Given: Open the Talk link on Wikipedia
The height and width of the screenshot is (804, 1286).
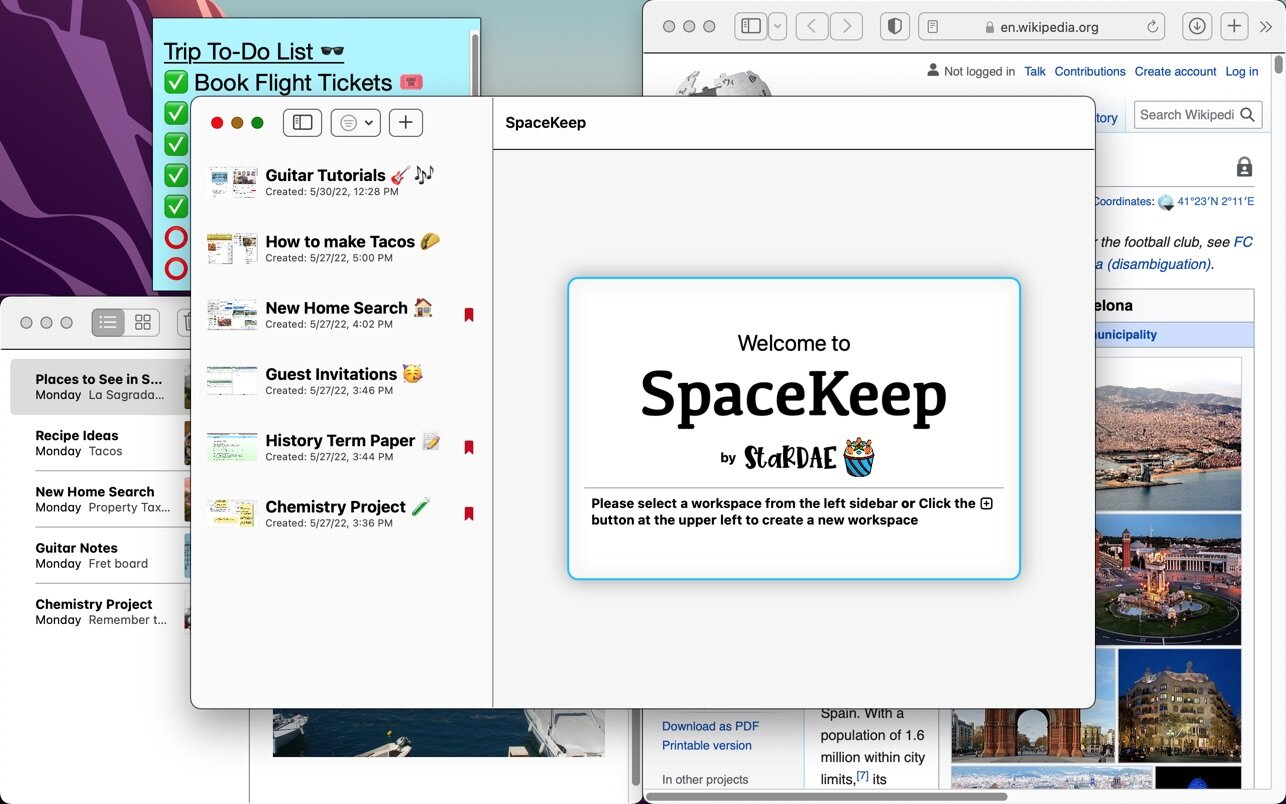Looking at the screenshot, I should 1035,71.
